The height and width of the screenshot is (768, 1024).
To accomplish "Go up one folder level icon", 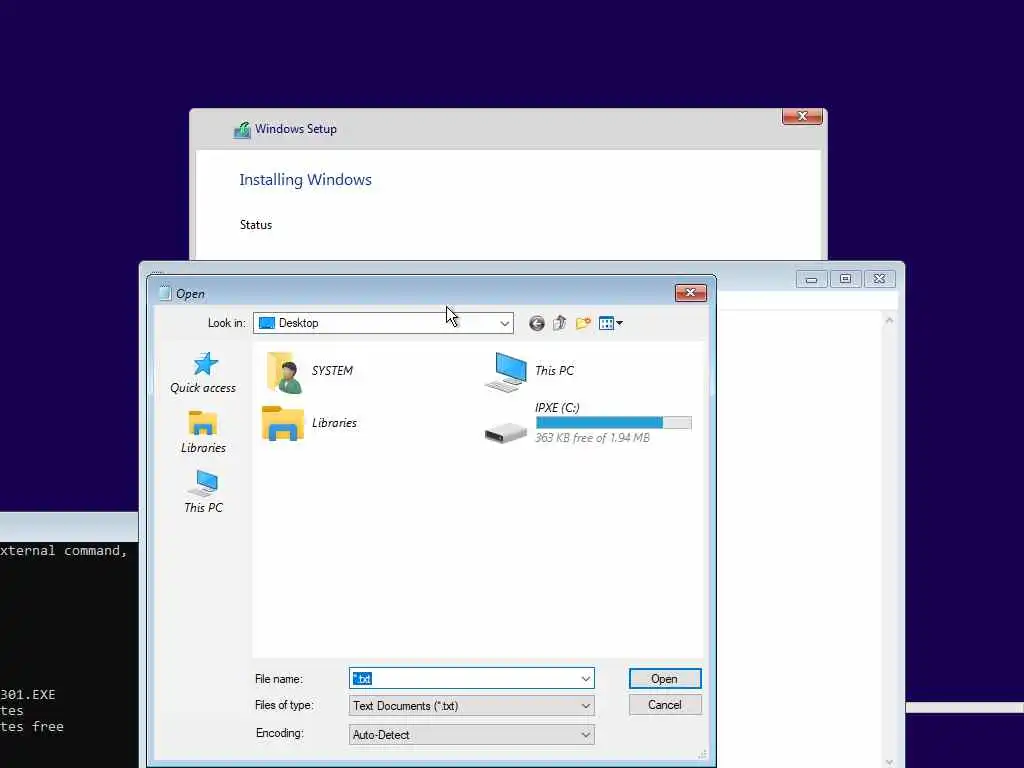I will [560, 323].
